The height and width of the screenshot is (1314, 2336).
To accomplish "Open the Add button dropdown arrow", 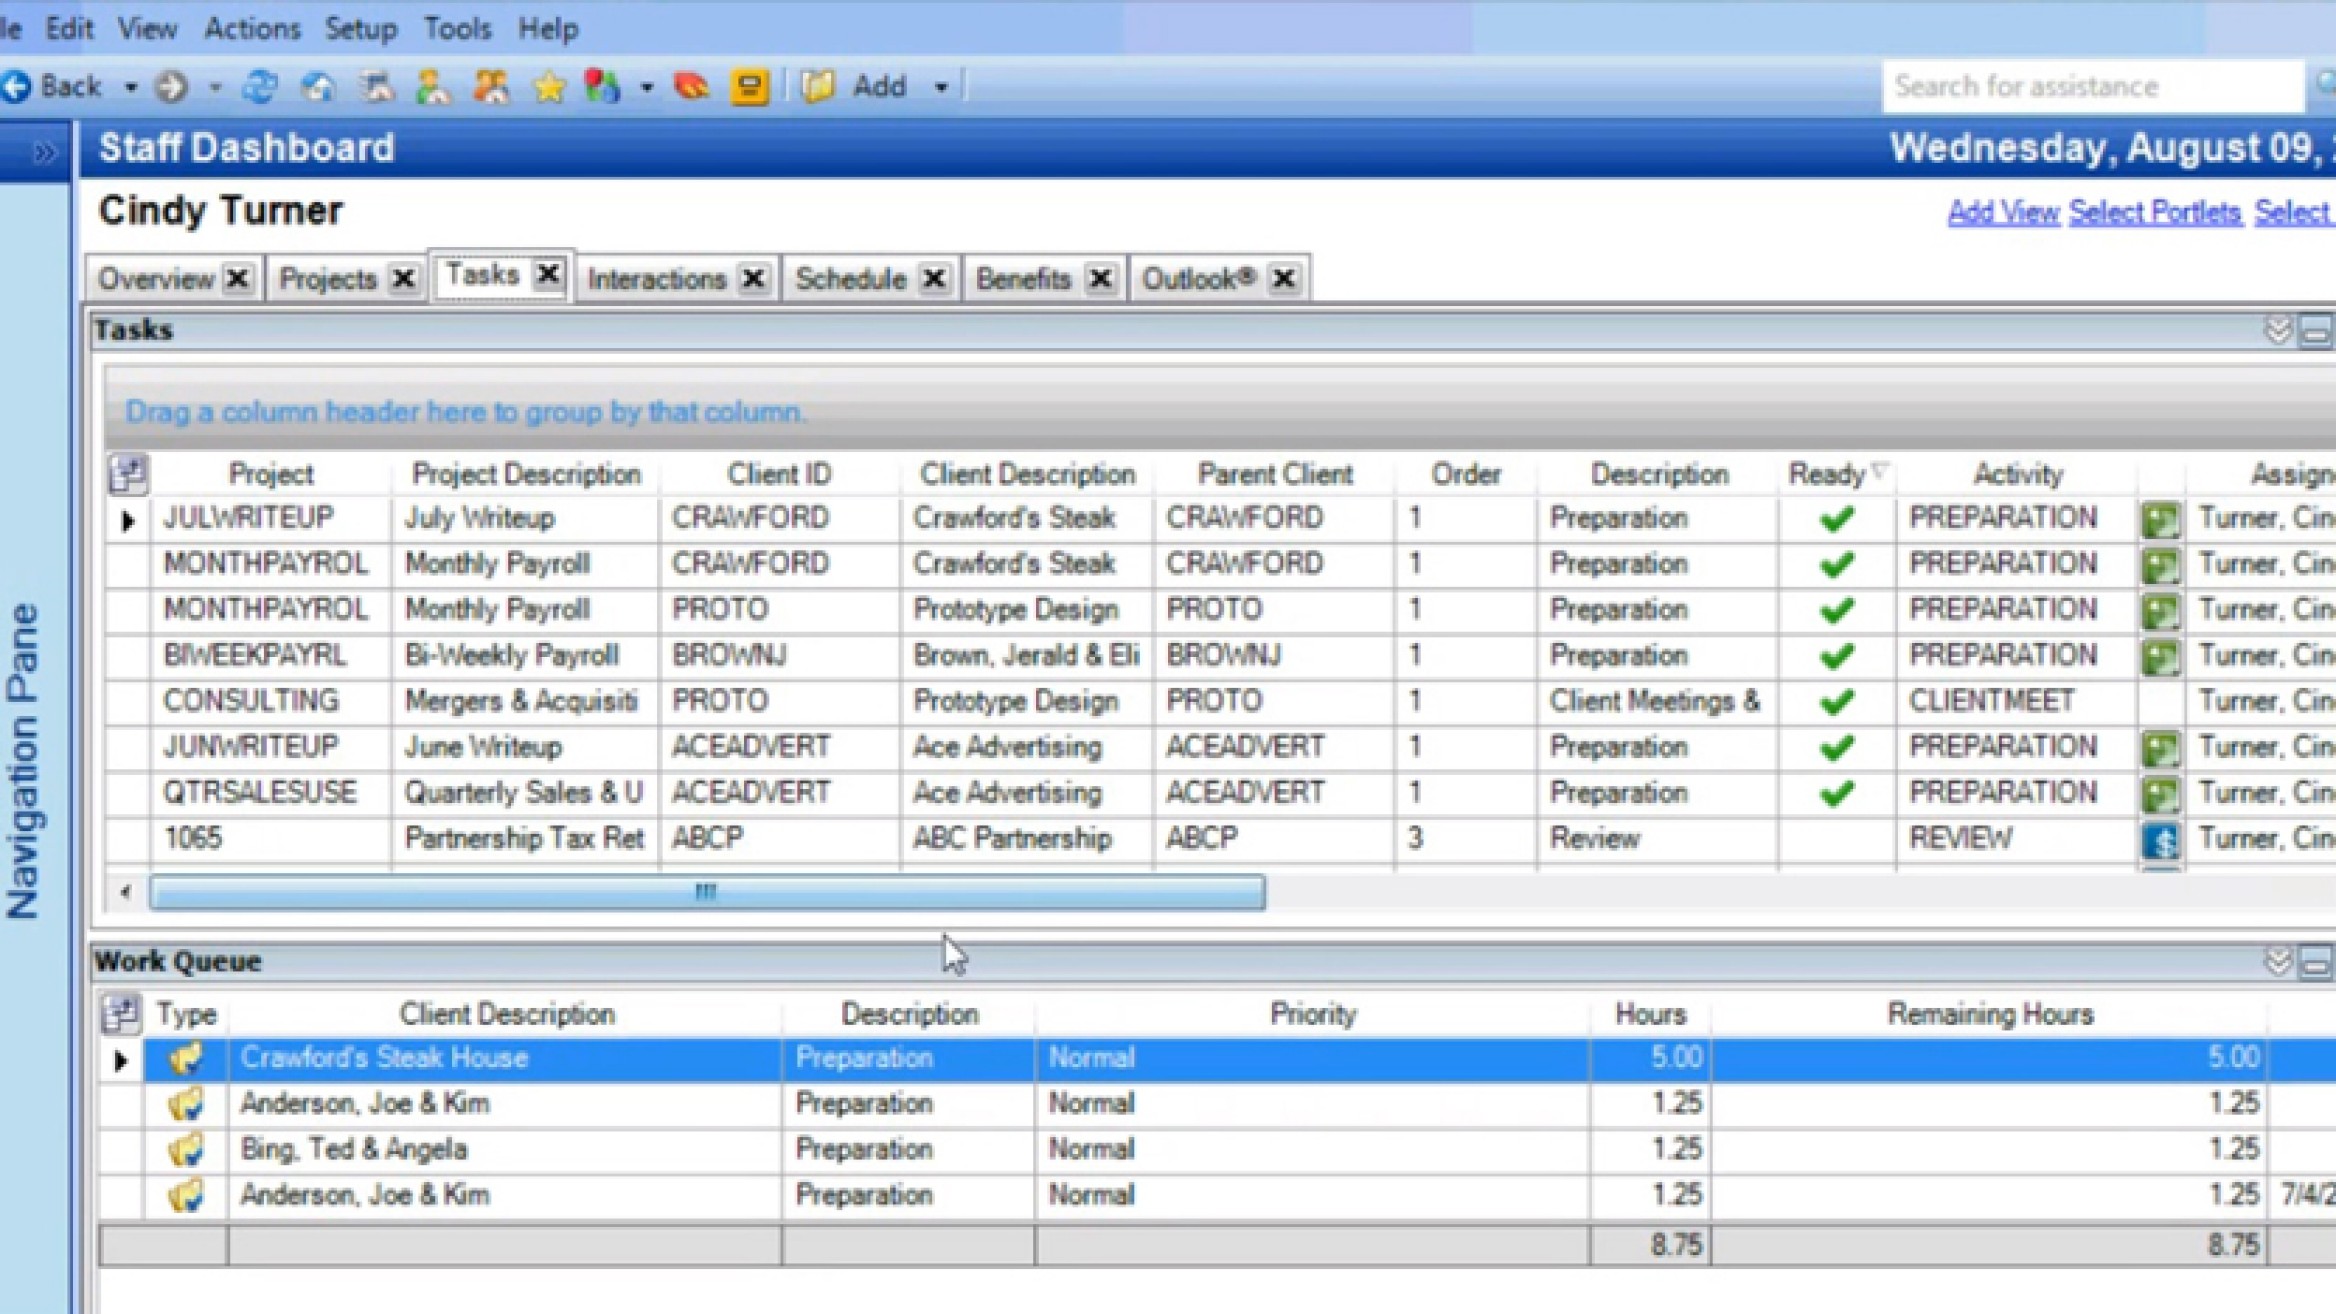I will point(940,86).
